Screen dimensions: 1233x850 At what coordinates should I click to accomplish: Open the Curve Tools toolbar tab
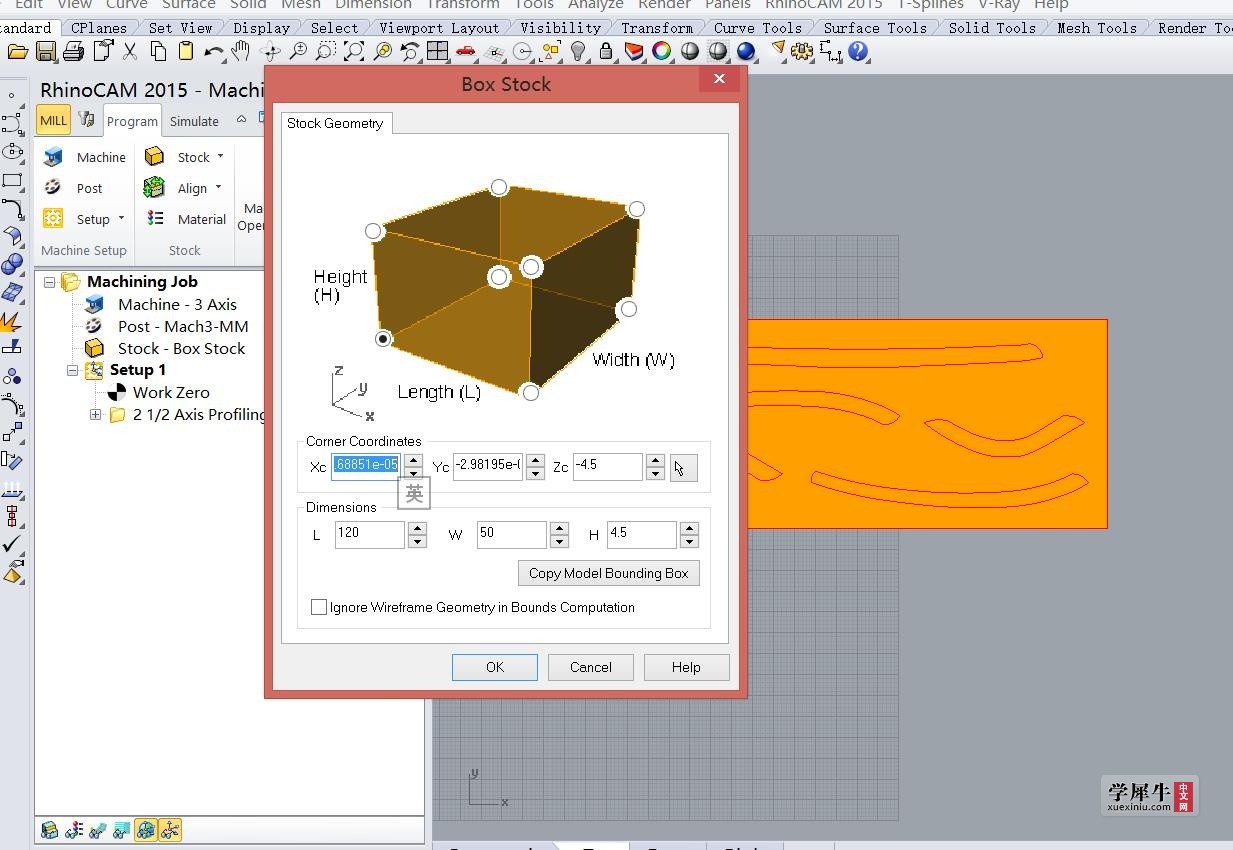click(x=758, y=27)
